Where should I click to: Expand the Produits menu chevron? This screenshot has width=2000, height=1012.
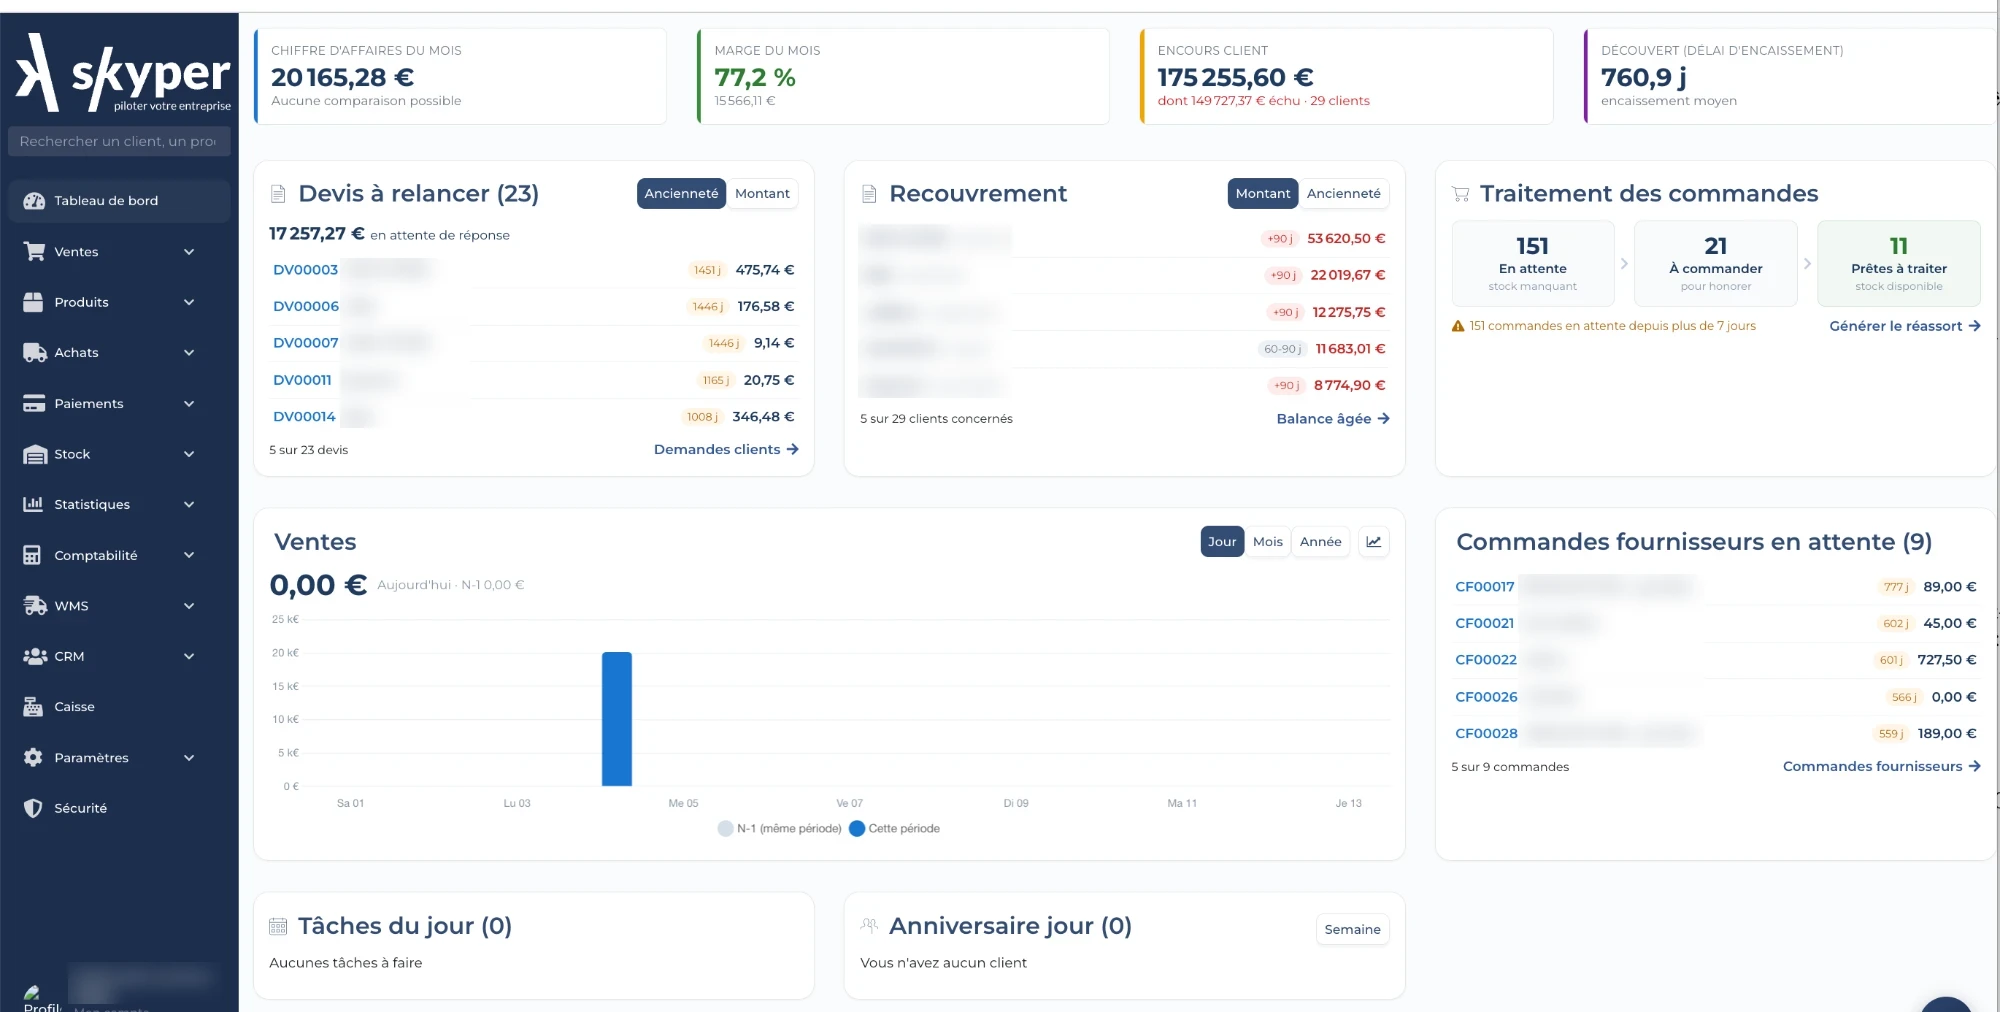(x=189, y=302)
